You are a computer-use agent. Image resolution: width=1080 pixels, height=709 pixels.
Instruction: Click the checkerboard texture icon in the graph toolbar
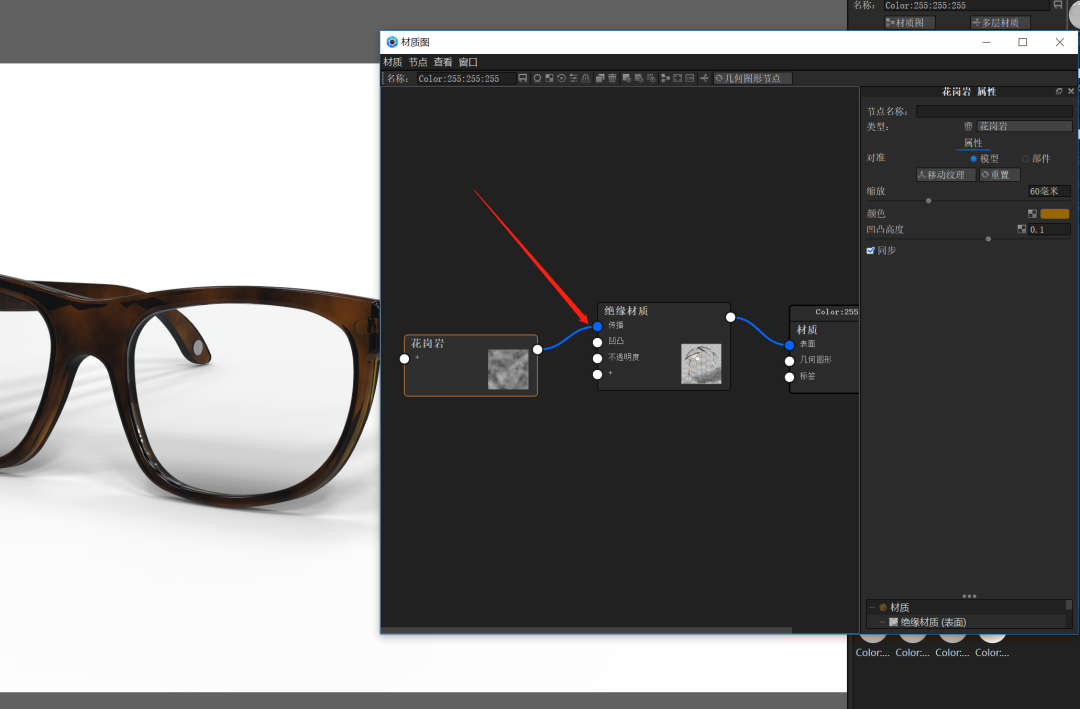(549, 79)
